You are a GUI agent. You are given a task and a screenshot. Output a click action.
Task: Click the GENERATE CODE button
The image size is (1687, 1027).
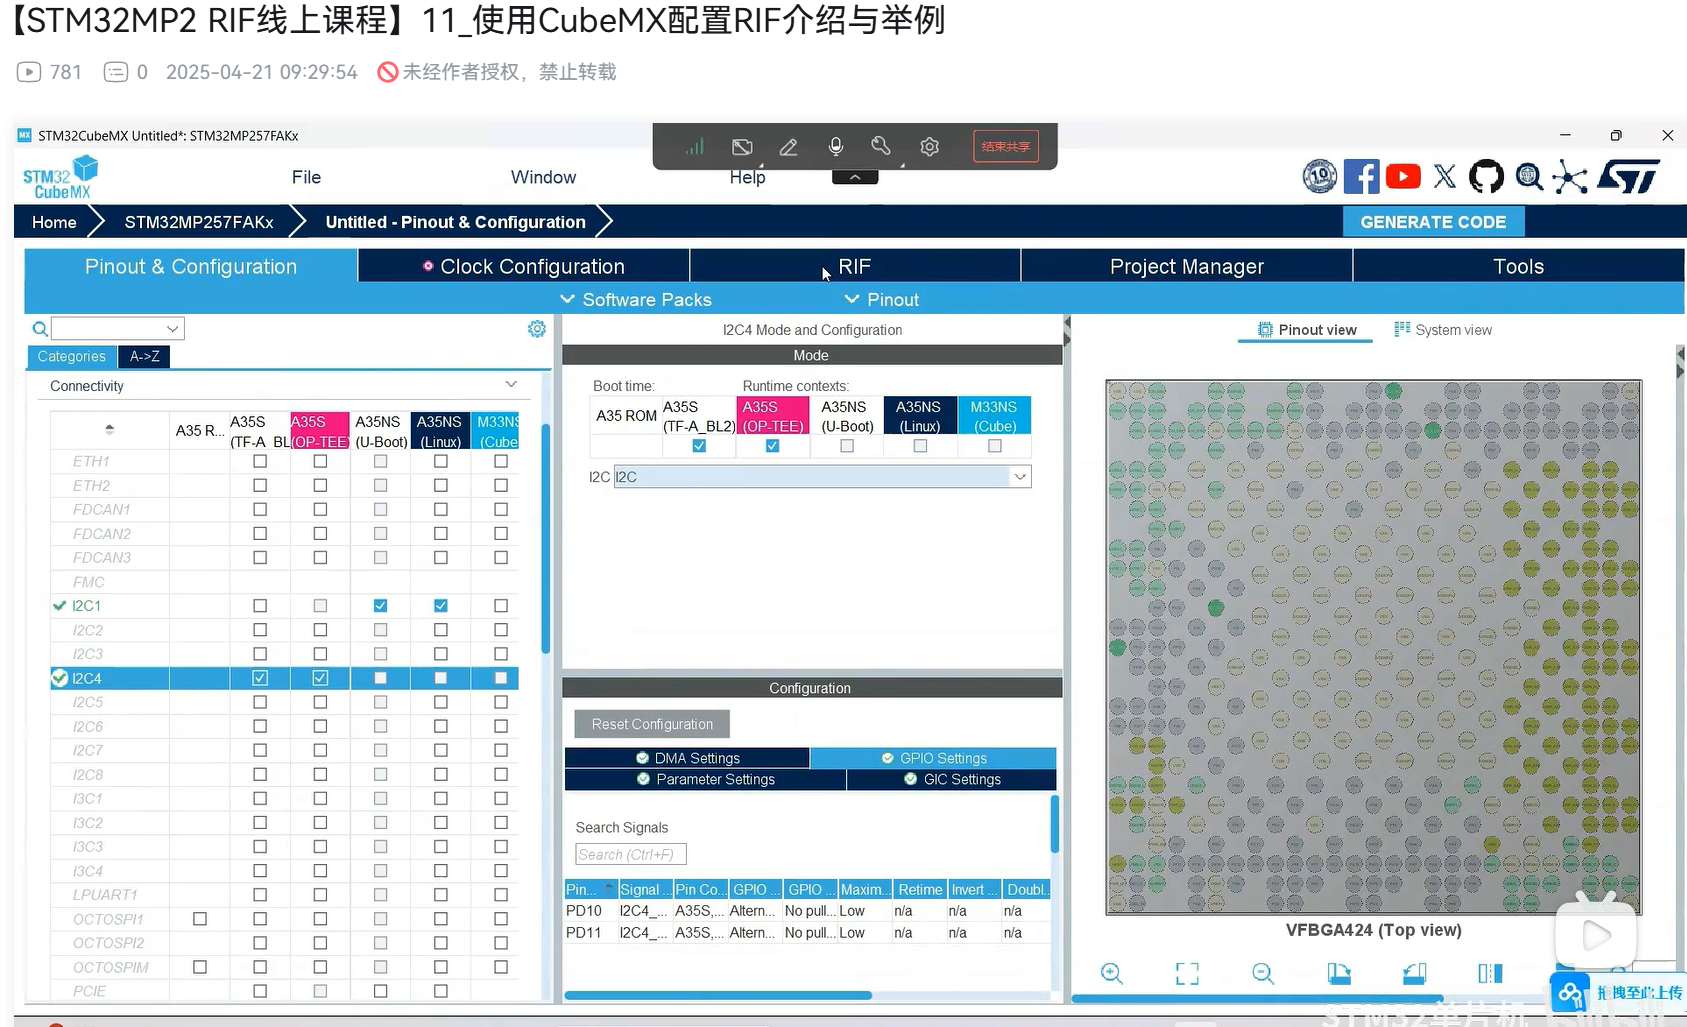point(1433,222)
